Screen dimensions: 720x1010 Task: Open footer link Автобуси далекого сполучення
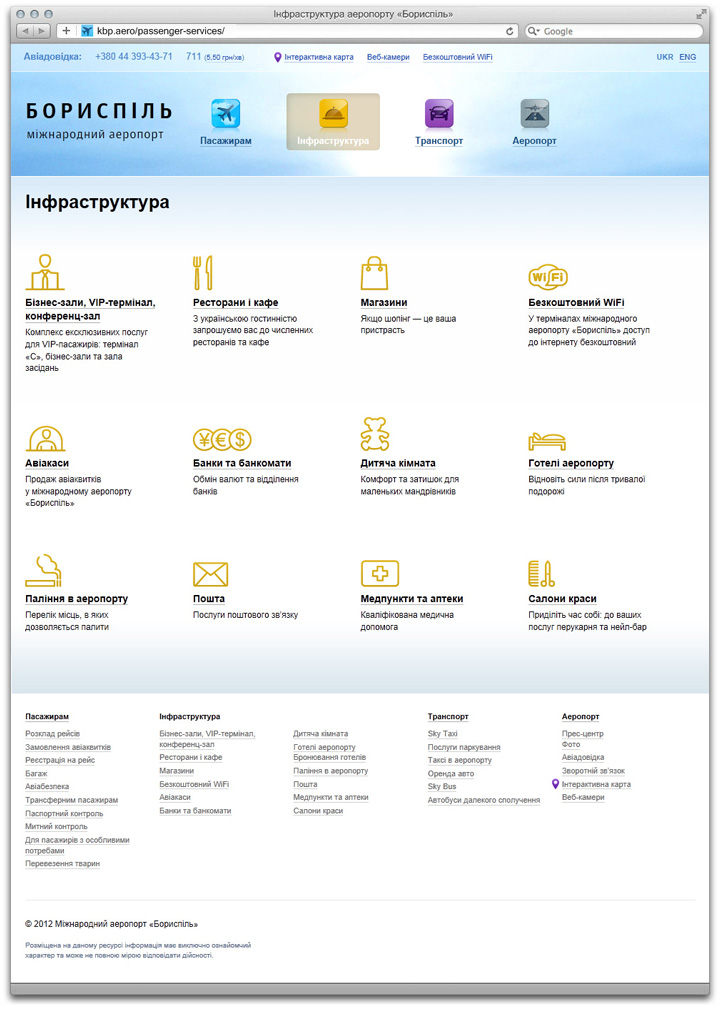tap(484, 800)
